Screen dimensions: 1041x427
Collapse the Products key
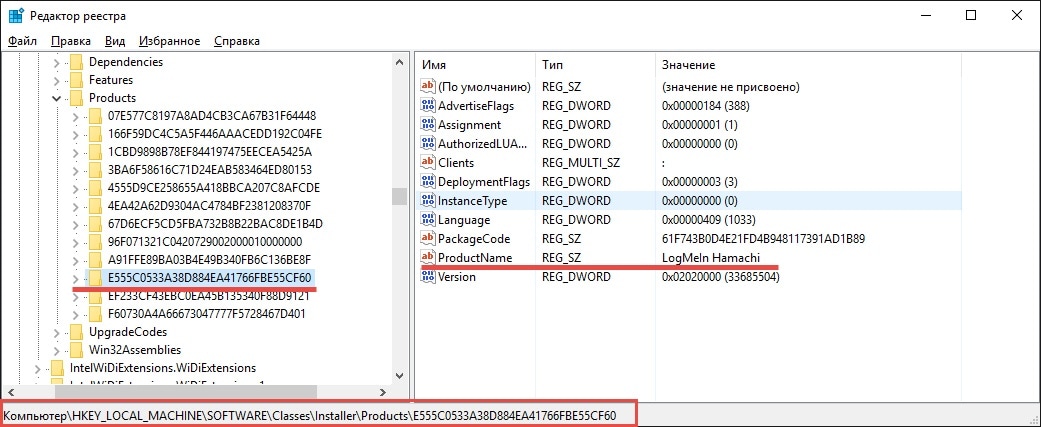[56, 98]
